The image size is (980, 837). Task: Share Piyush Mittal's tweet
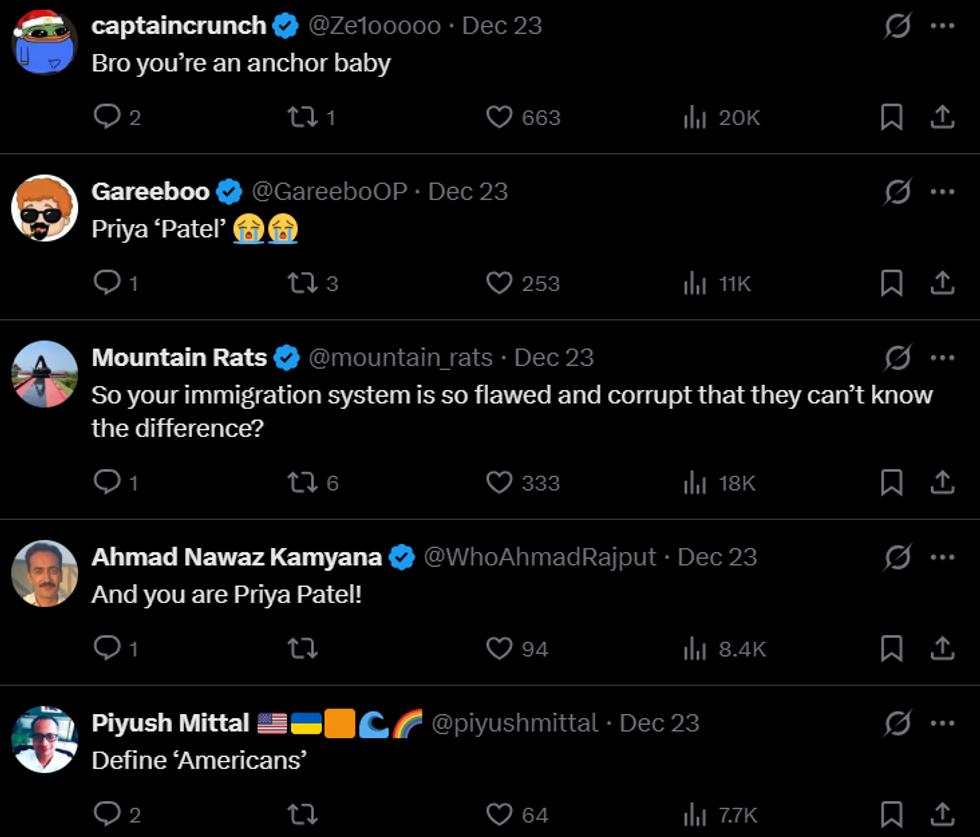coord(942,814)
